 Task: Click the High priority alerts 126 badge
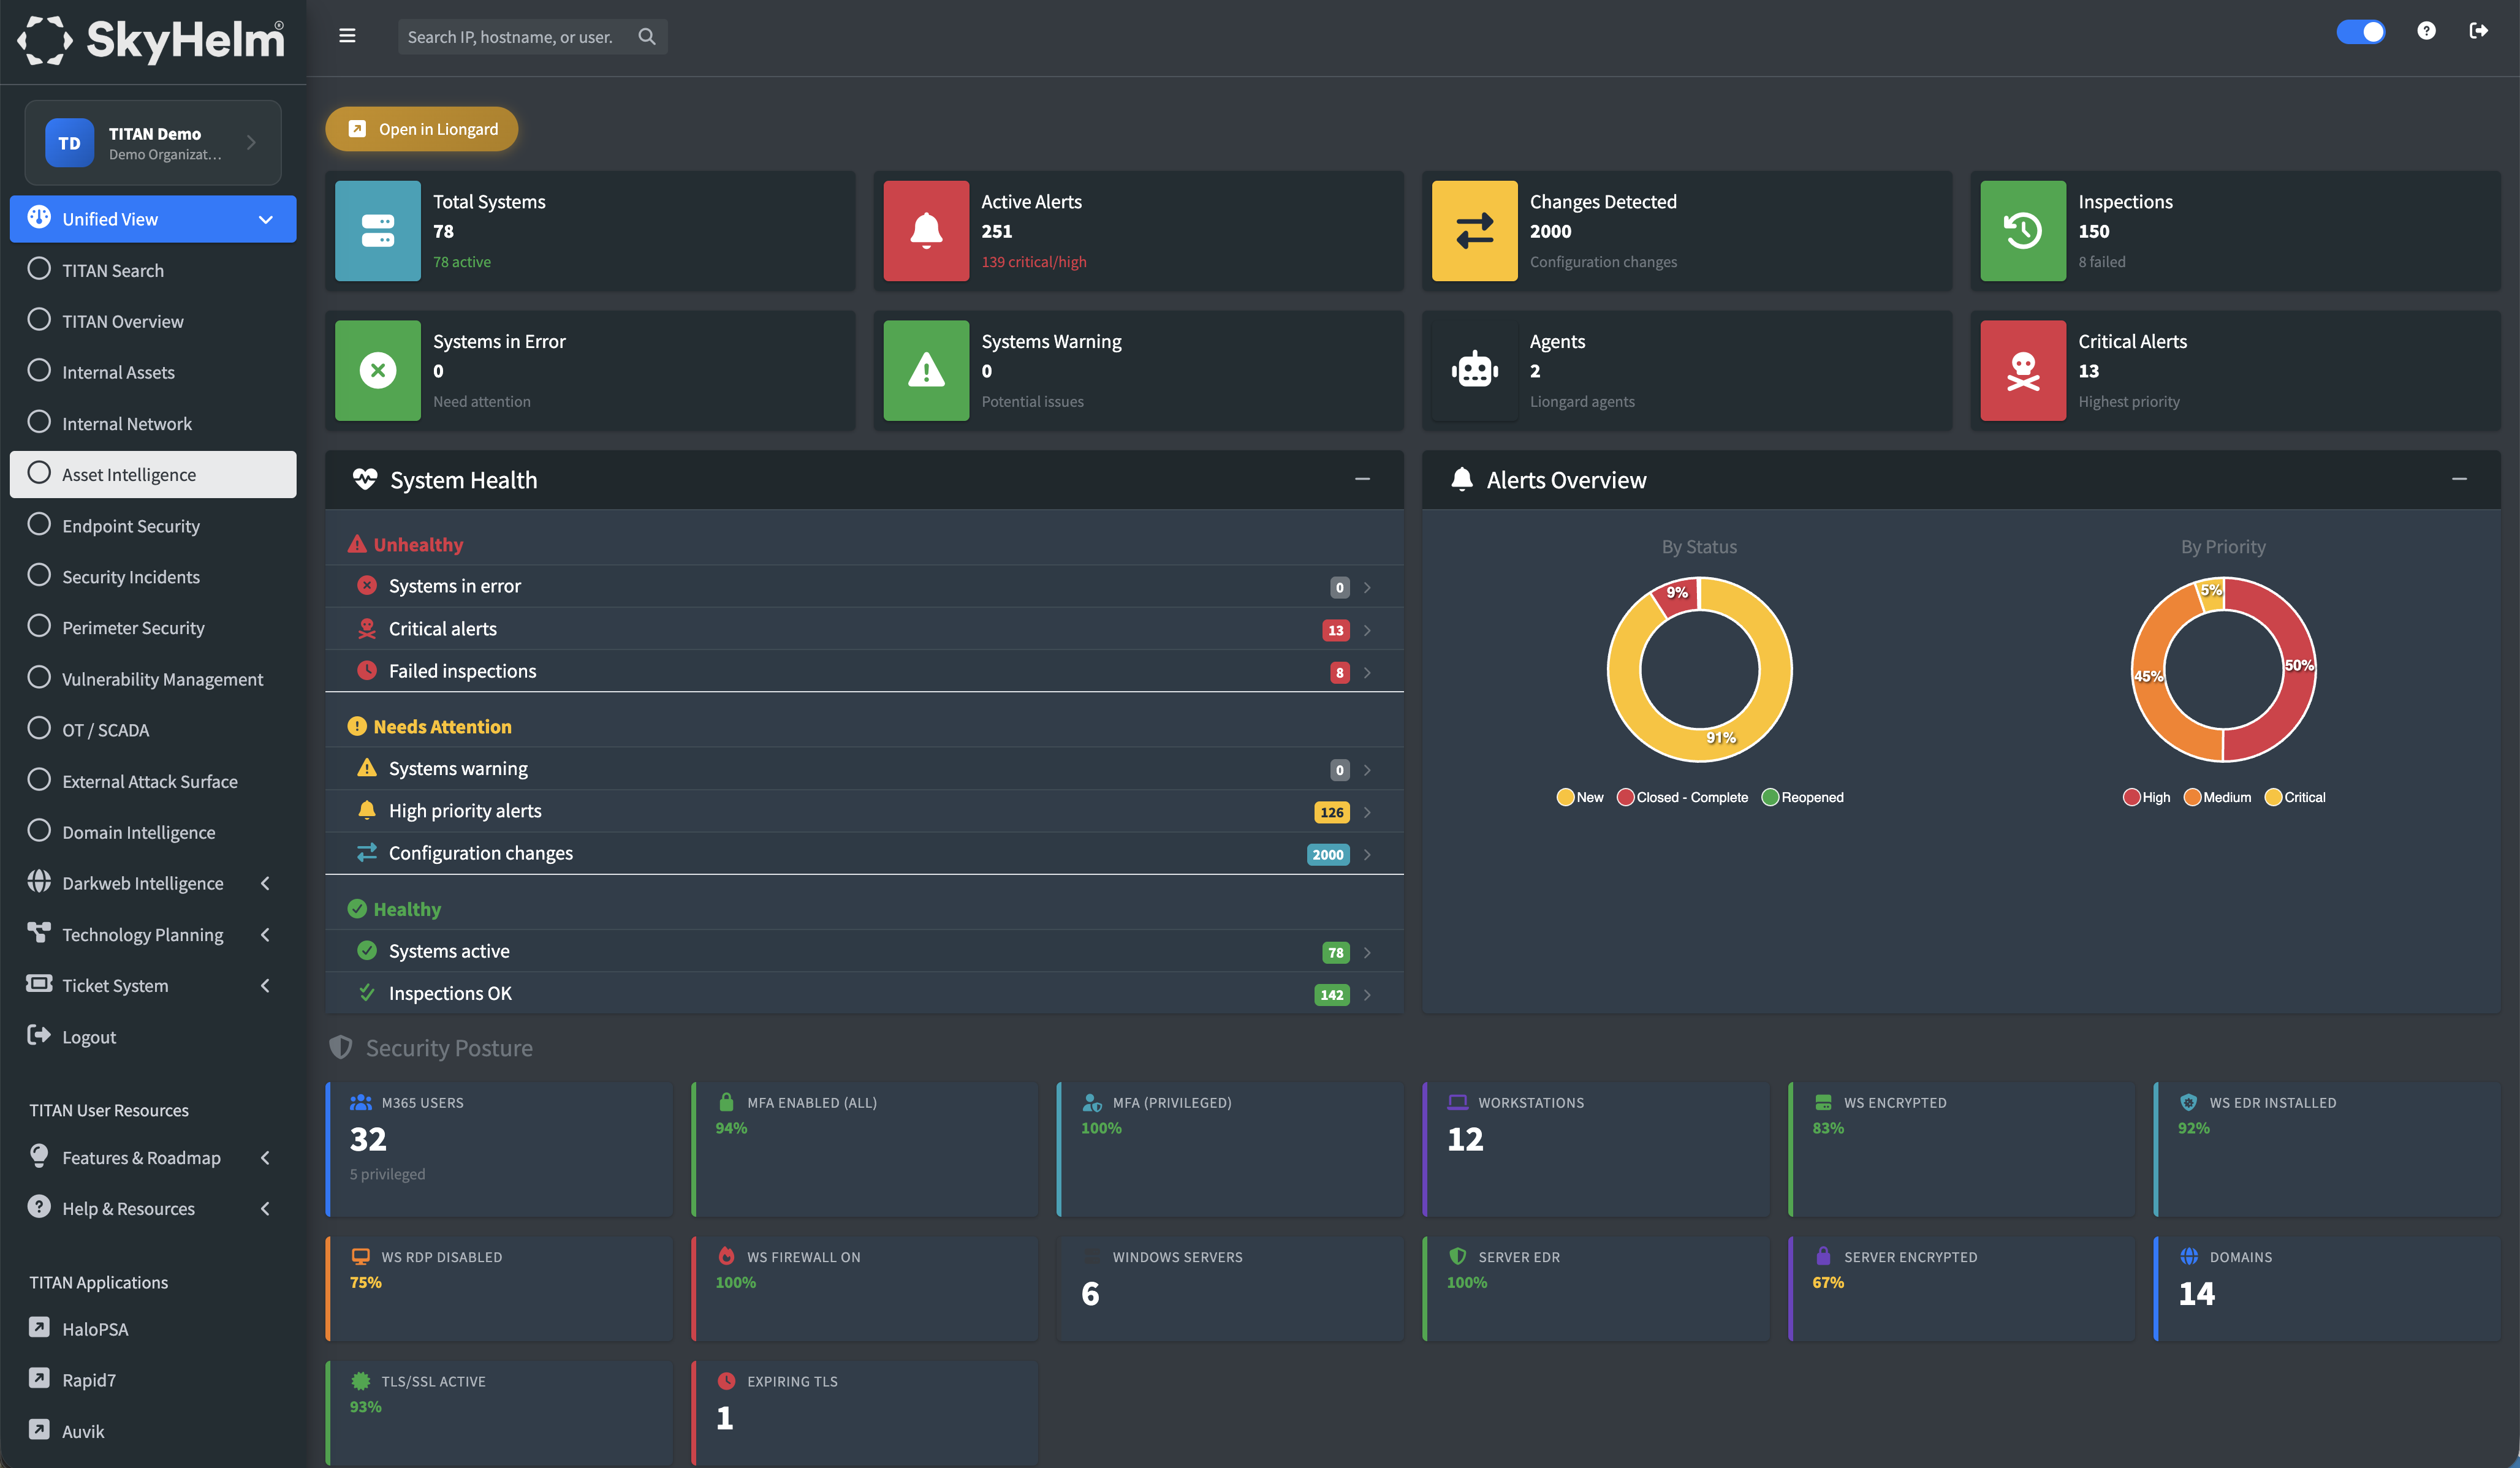tap(1331, 812)
